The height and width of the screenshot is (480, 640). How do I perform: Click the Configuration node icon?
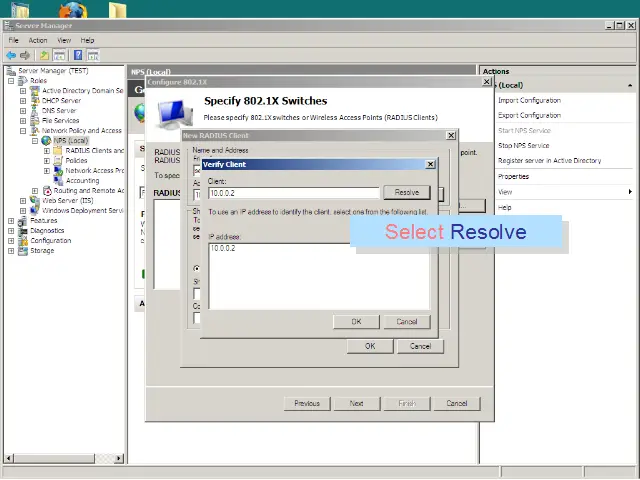(x=22, y=241)
